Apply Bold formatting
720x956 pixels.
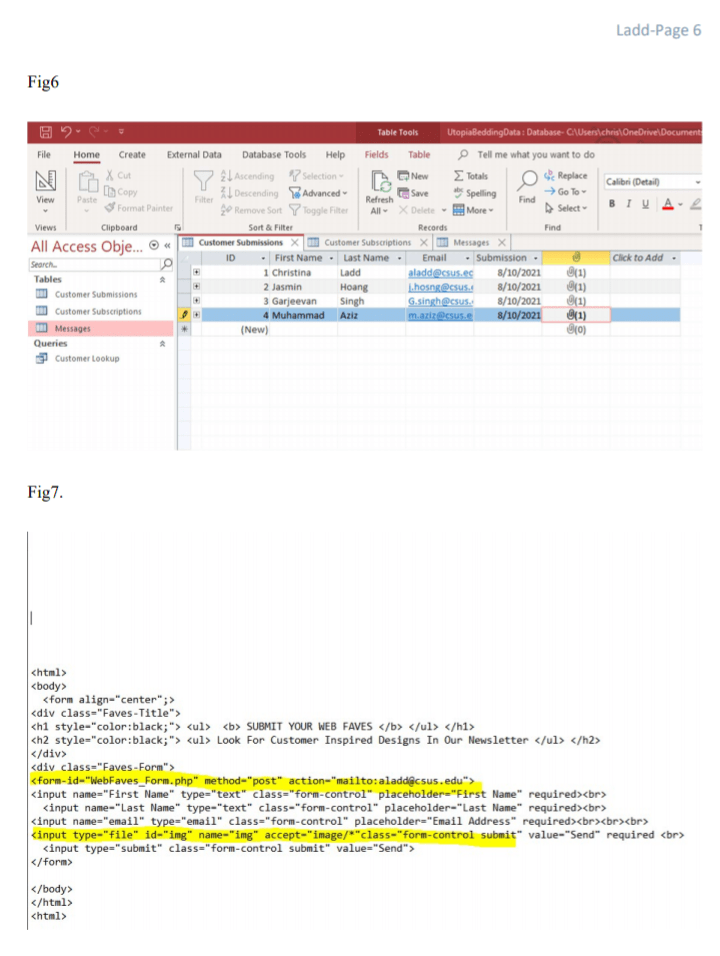point(612,203)
